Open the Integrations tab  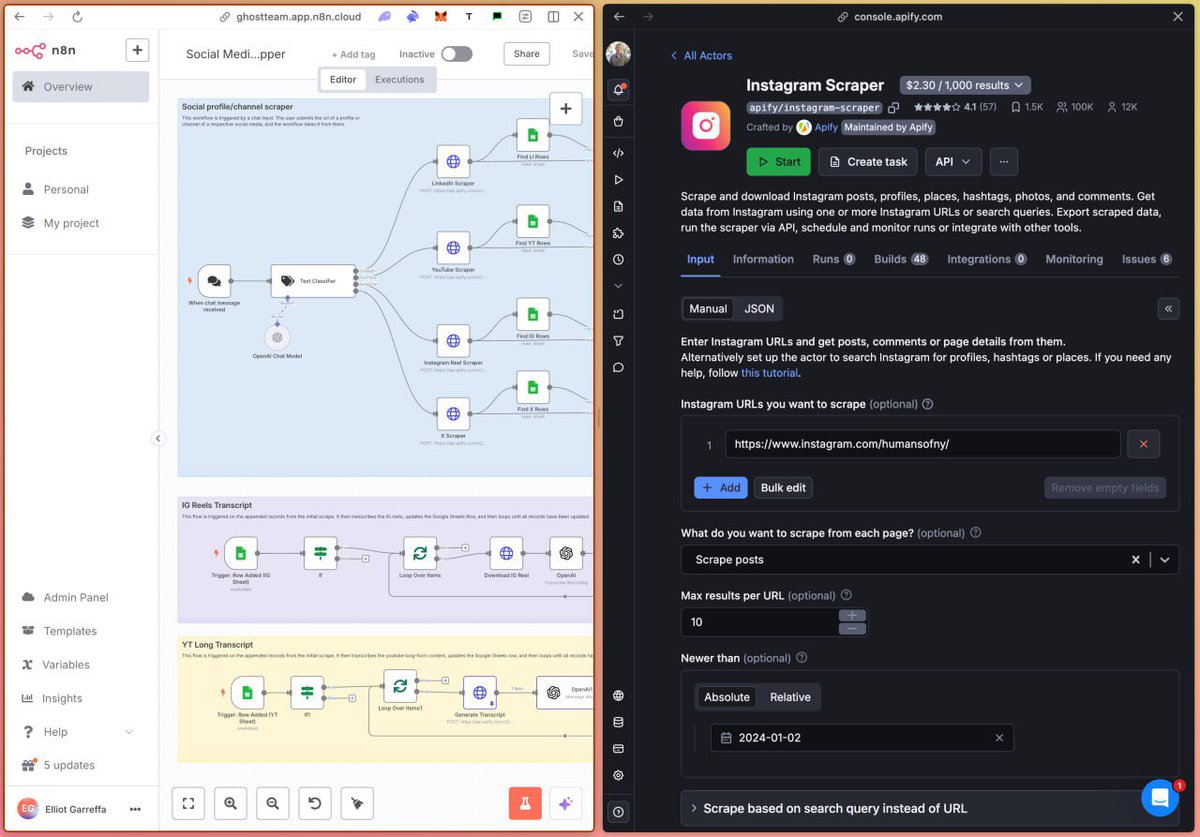987,259
